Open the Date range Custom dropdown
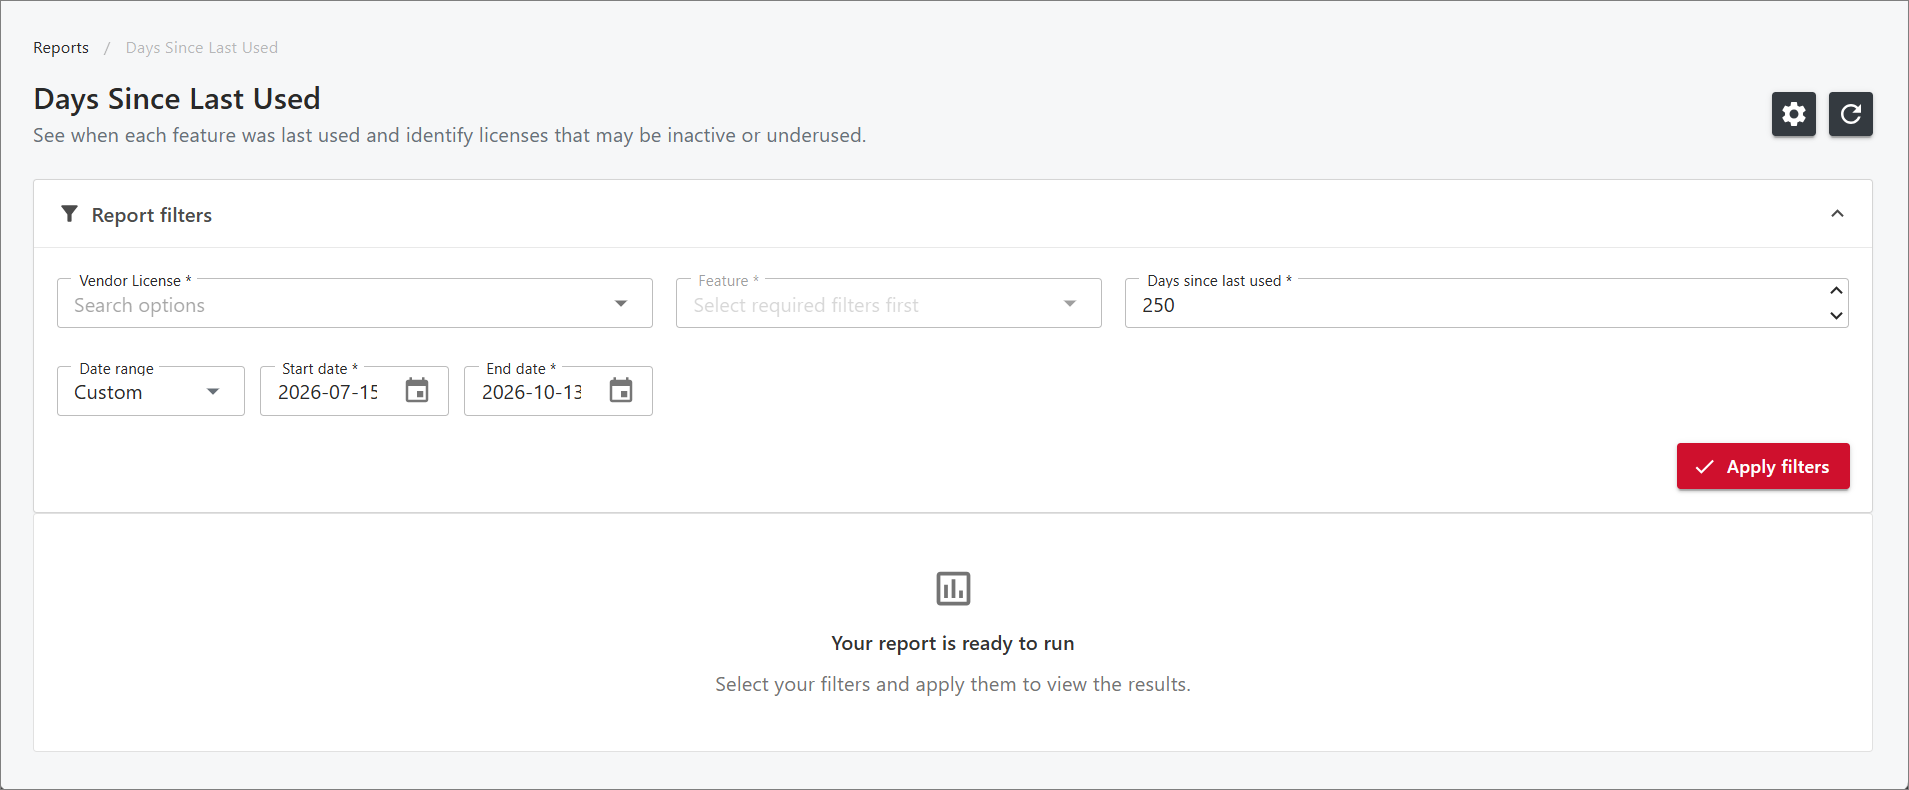This screenshot has height=790, width=1909. pyautogui.click(x=151, y=391)
